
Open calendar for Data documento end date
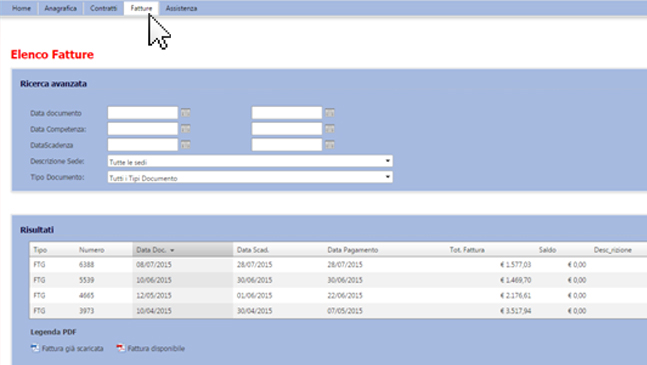pyautogui.click(x=330, y=113)
